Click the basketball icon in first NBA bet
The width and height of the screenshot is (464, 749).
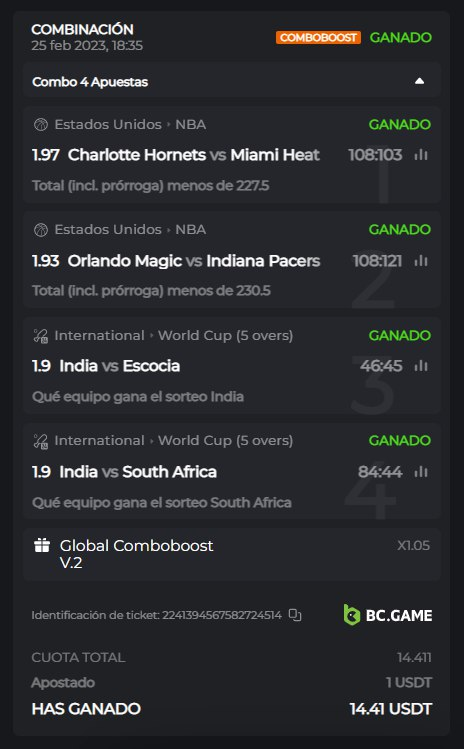[x=41, y=125]
